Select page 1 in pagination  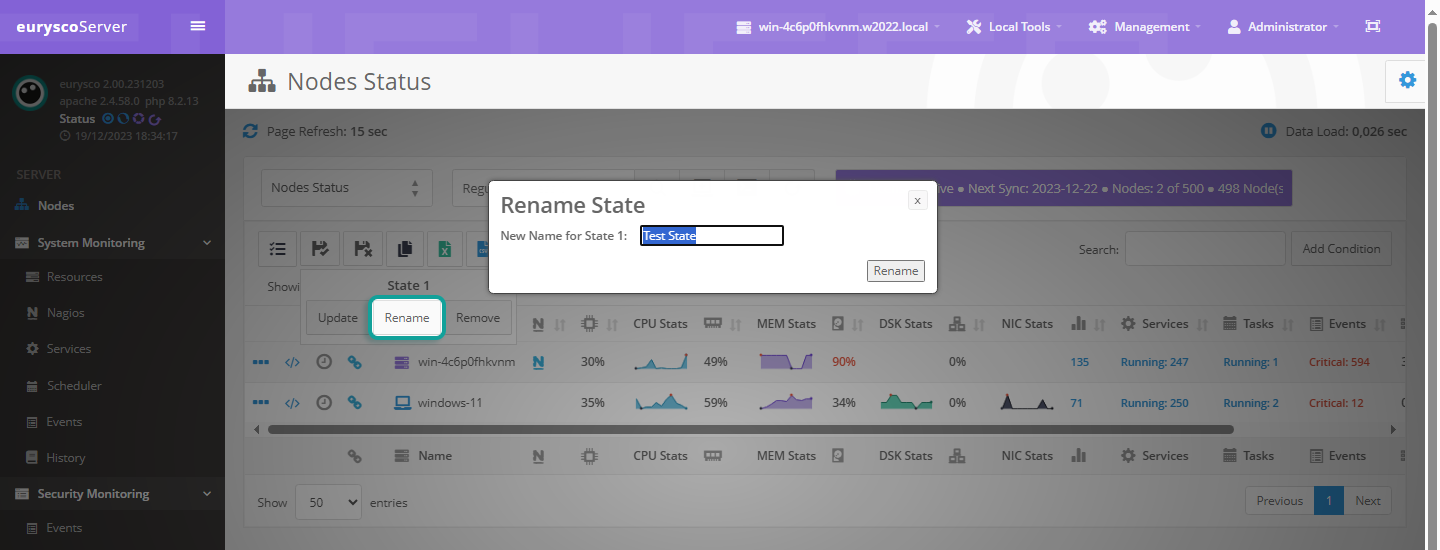point(1329,501)
